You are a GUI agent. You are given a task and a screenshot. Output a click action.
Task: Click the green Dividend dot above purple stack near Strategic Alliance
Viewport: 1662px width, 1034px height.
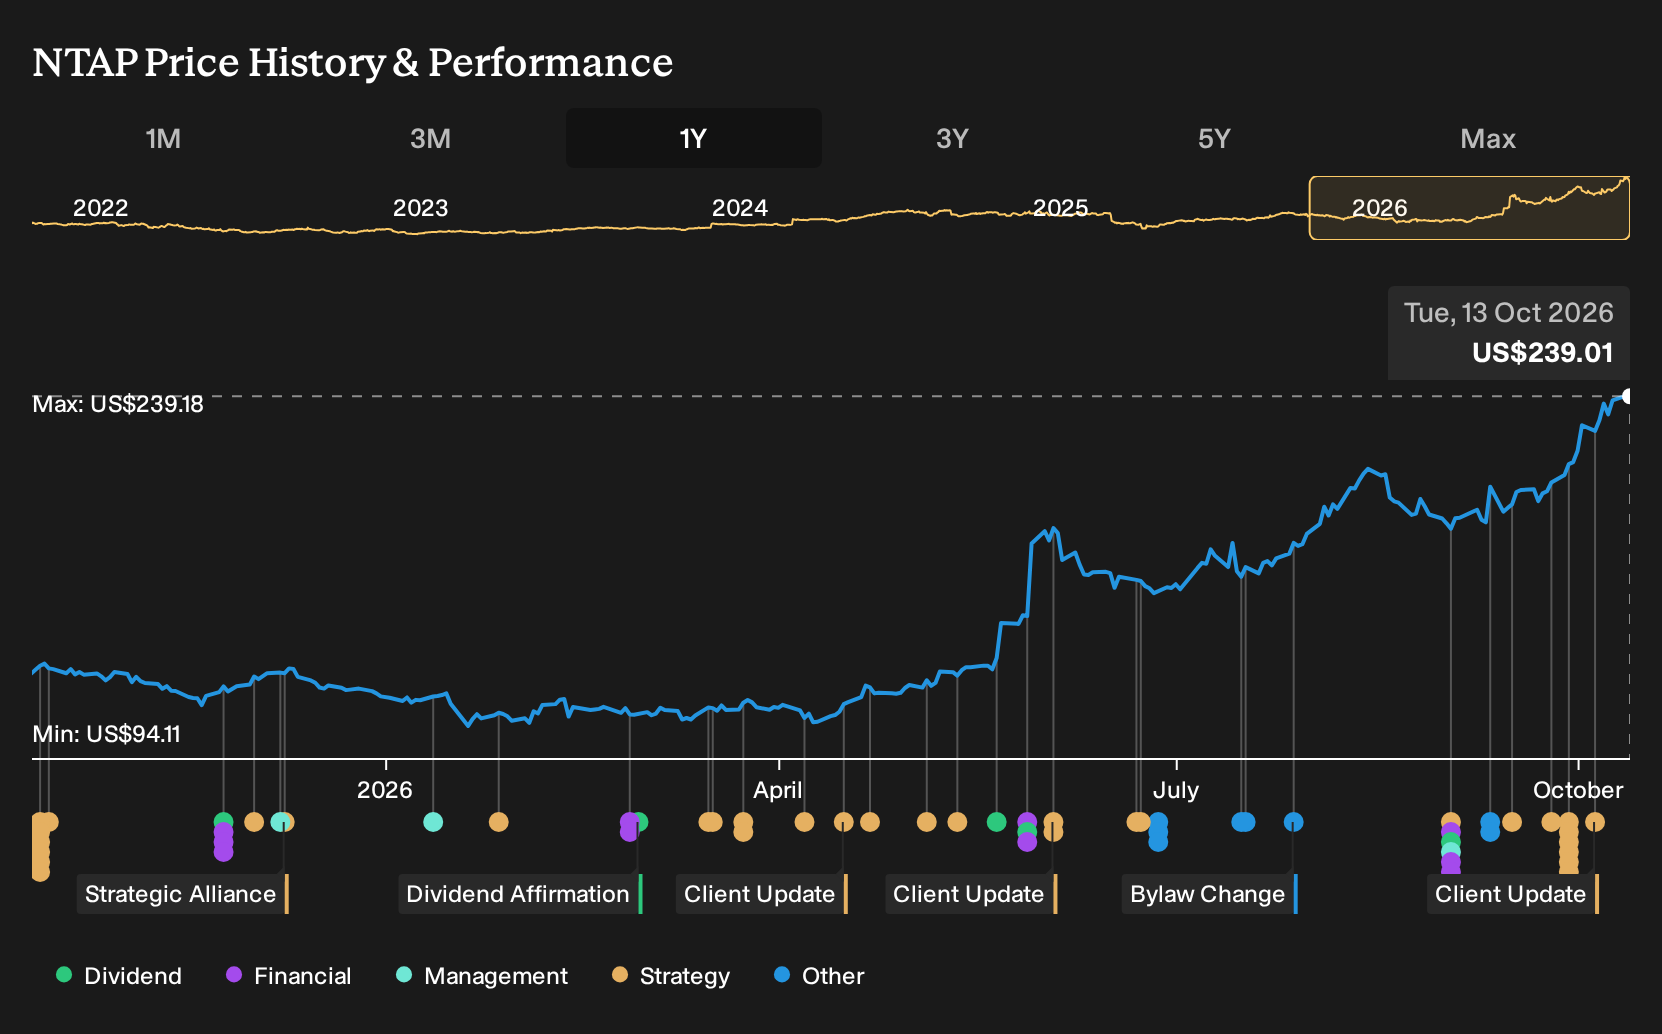coord(223,822)
